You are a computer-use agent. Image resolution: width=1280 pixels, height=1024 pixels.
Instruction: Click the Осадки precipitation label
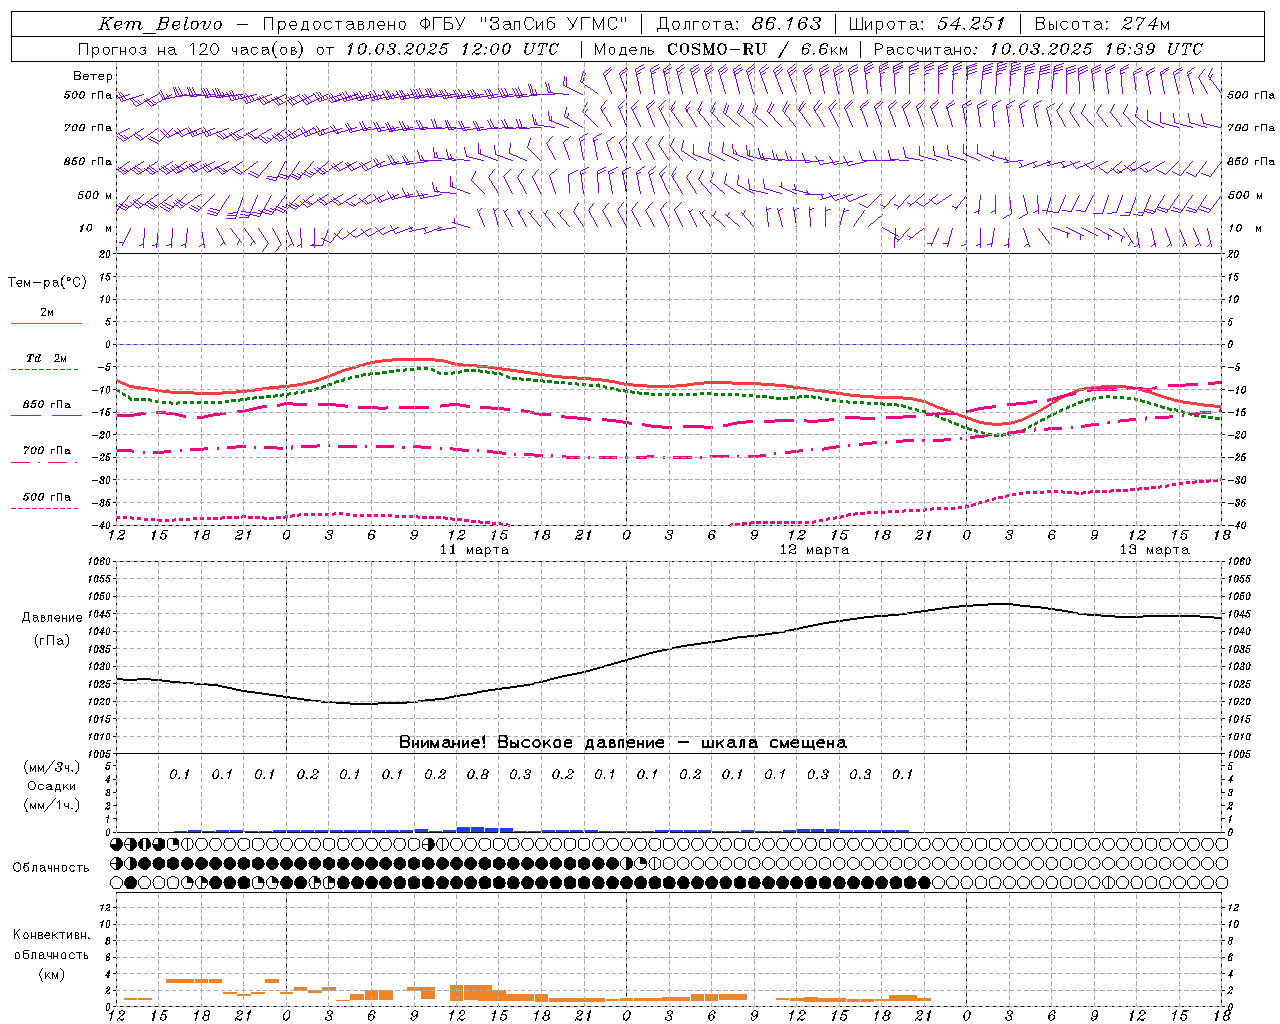[x=52, y=786]
